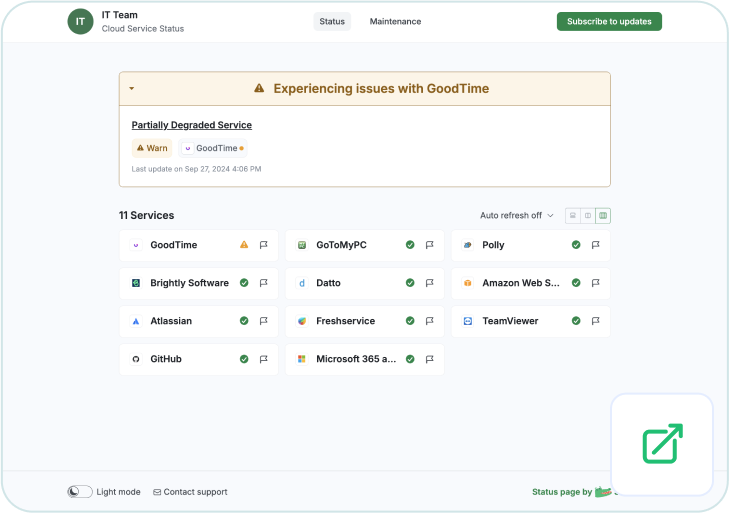Screen dimensions: 729x513
Task: Click the green check status for GitHub
Action: tap(244, 359)
